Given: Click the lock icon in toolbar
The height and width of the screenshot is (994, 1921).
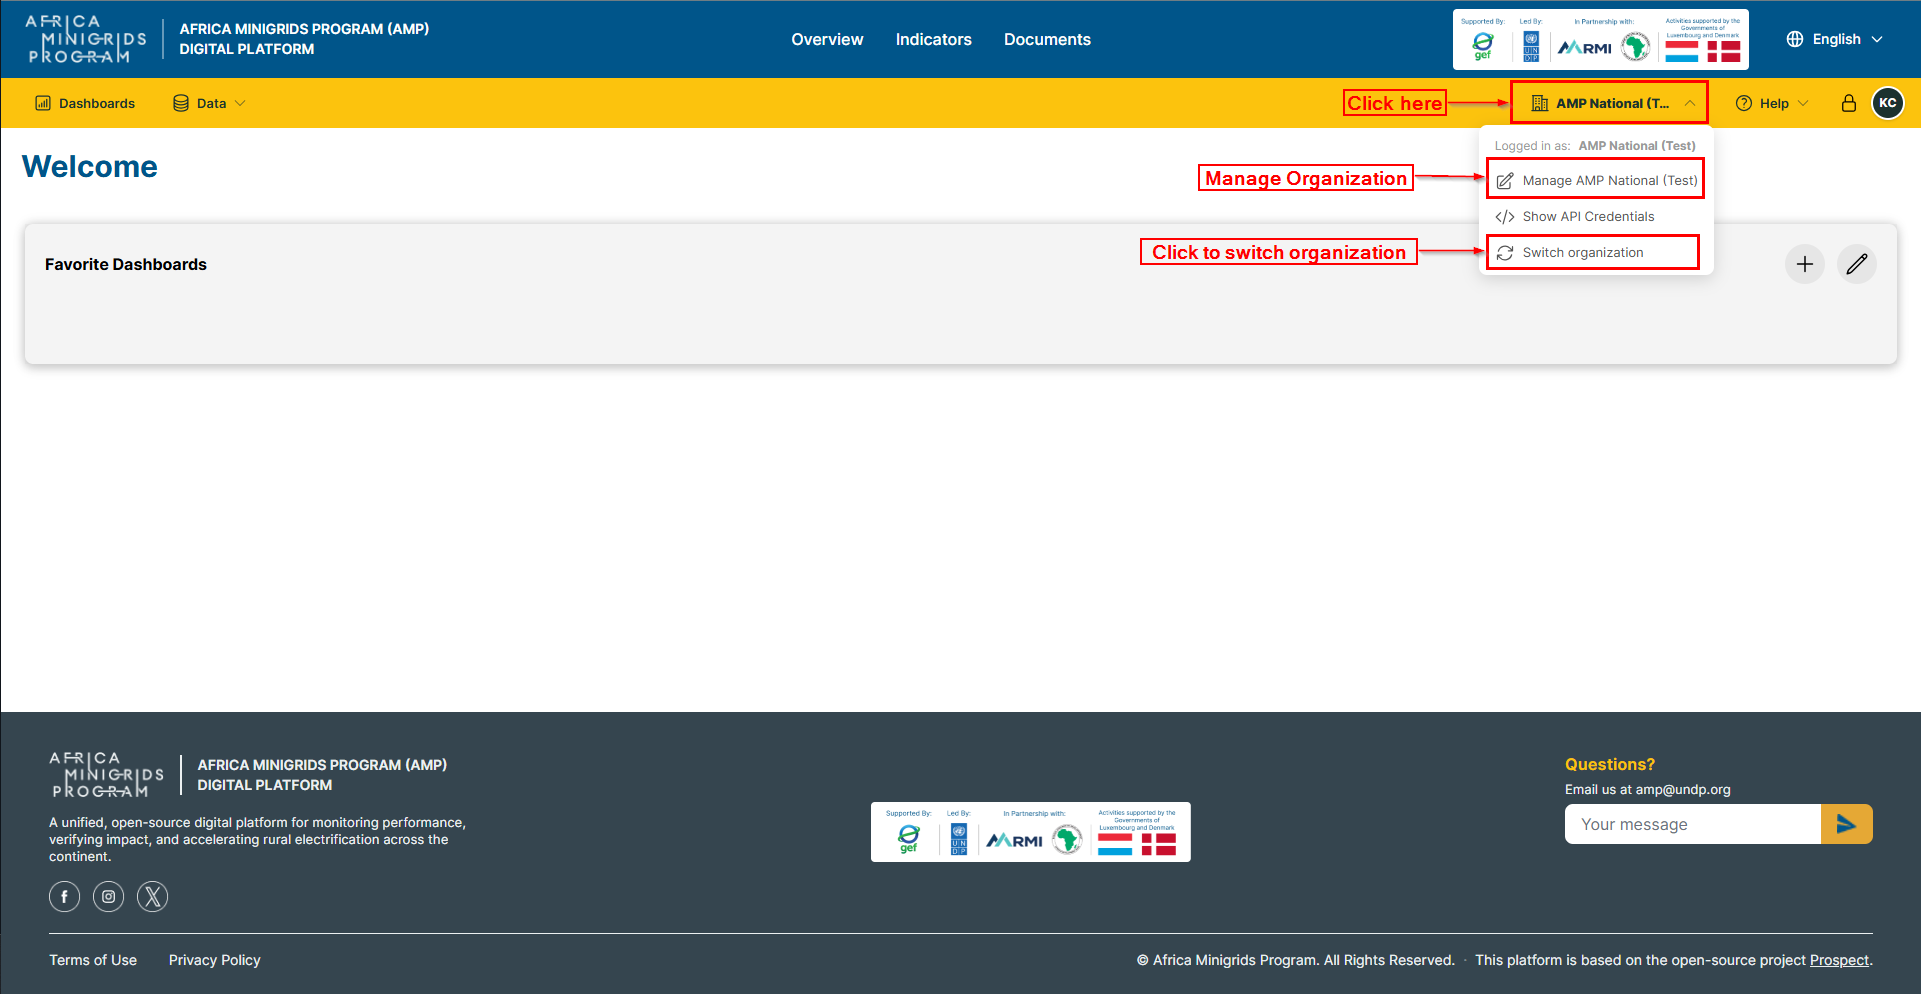Looking at the screenshot, I should tap(1849, 103).
